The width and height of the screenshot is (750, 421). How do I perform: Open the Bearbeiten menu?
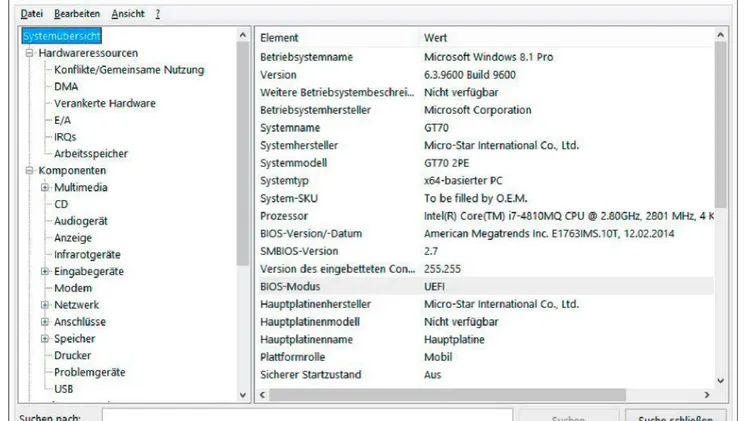(77, 14)
